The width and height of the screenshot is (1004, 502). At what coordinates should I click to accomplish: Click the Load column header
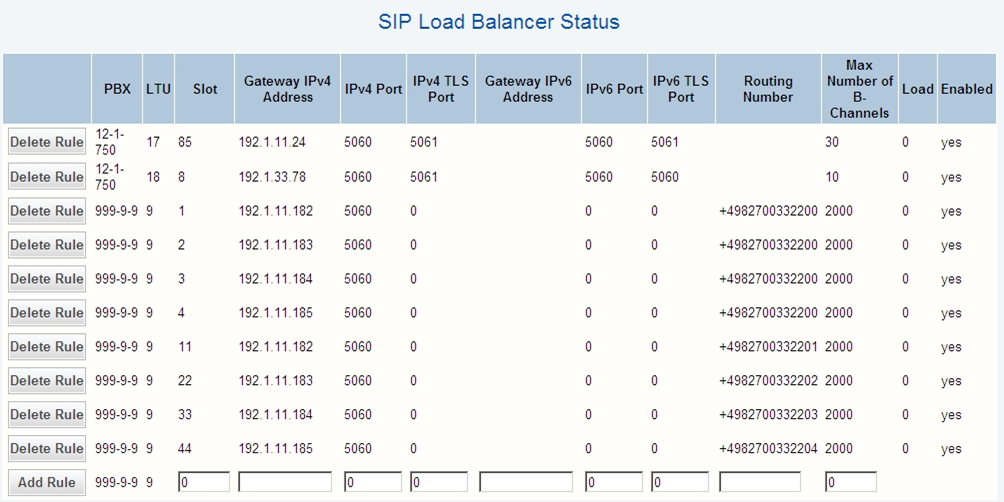(918, 89)
